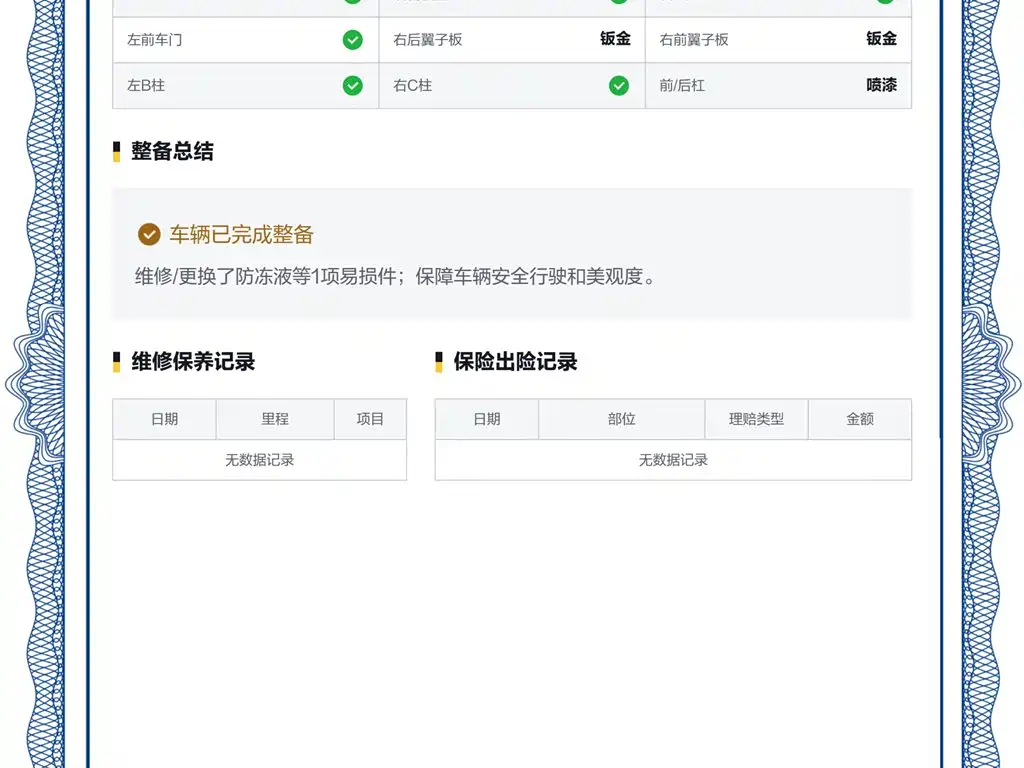Click green checkmark beside 左B柱
1024x768 pixels.
tap(353, 86)
